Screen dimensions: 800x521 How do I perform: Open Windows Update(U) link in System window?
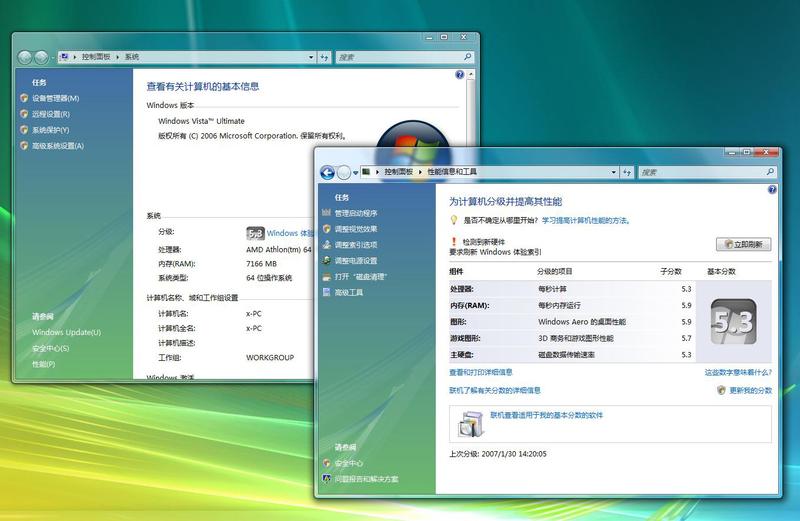tap(66, 332)
